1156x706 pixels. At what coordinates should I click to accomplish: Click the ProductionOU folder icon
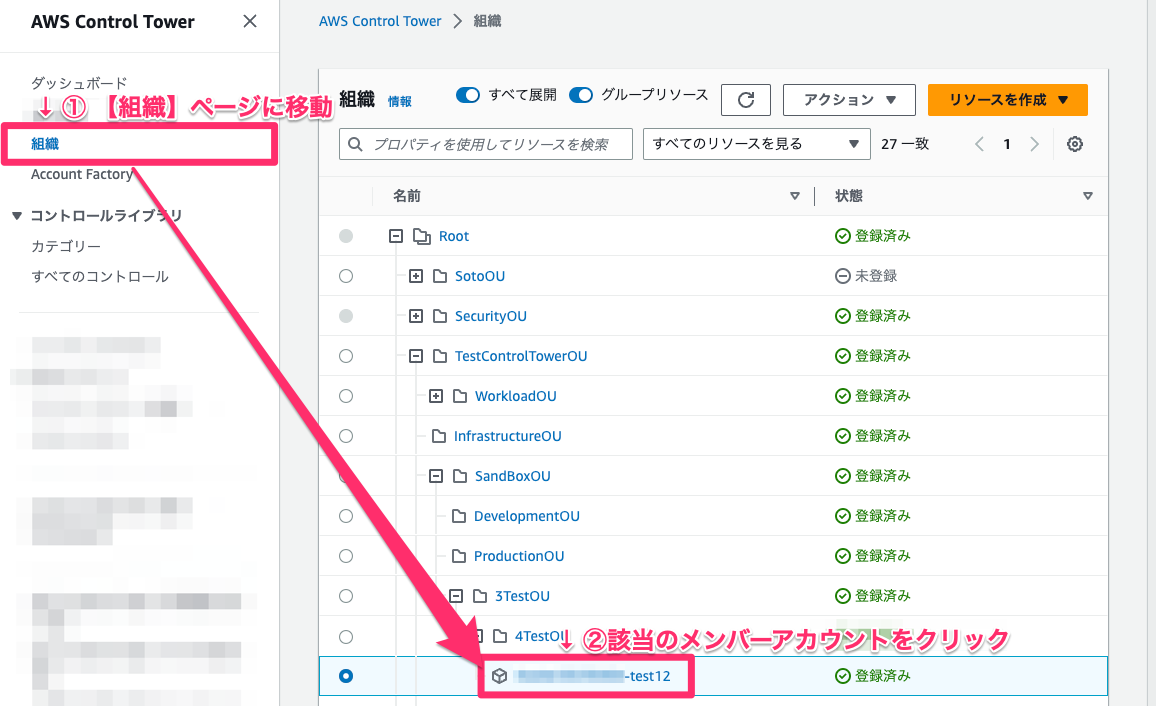(459, 556)
